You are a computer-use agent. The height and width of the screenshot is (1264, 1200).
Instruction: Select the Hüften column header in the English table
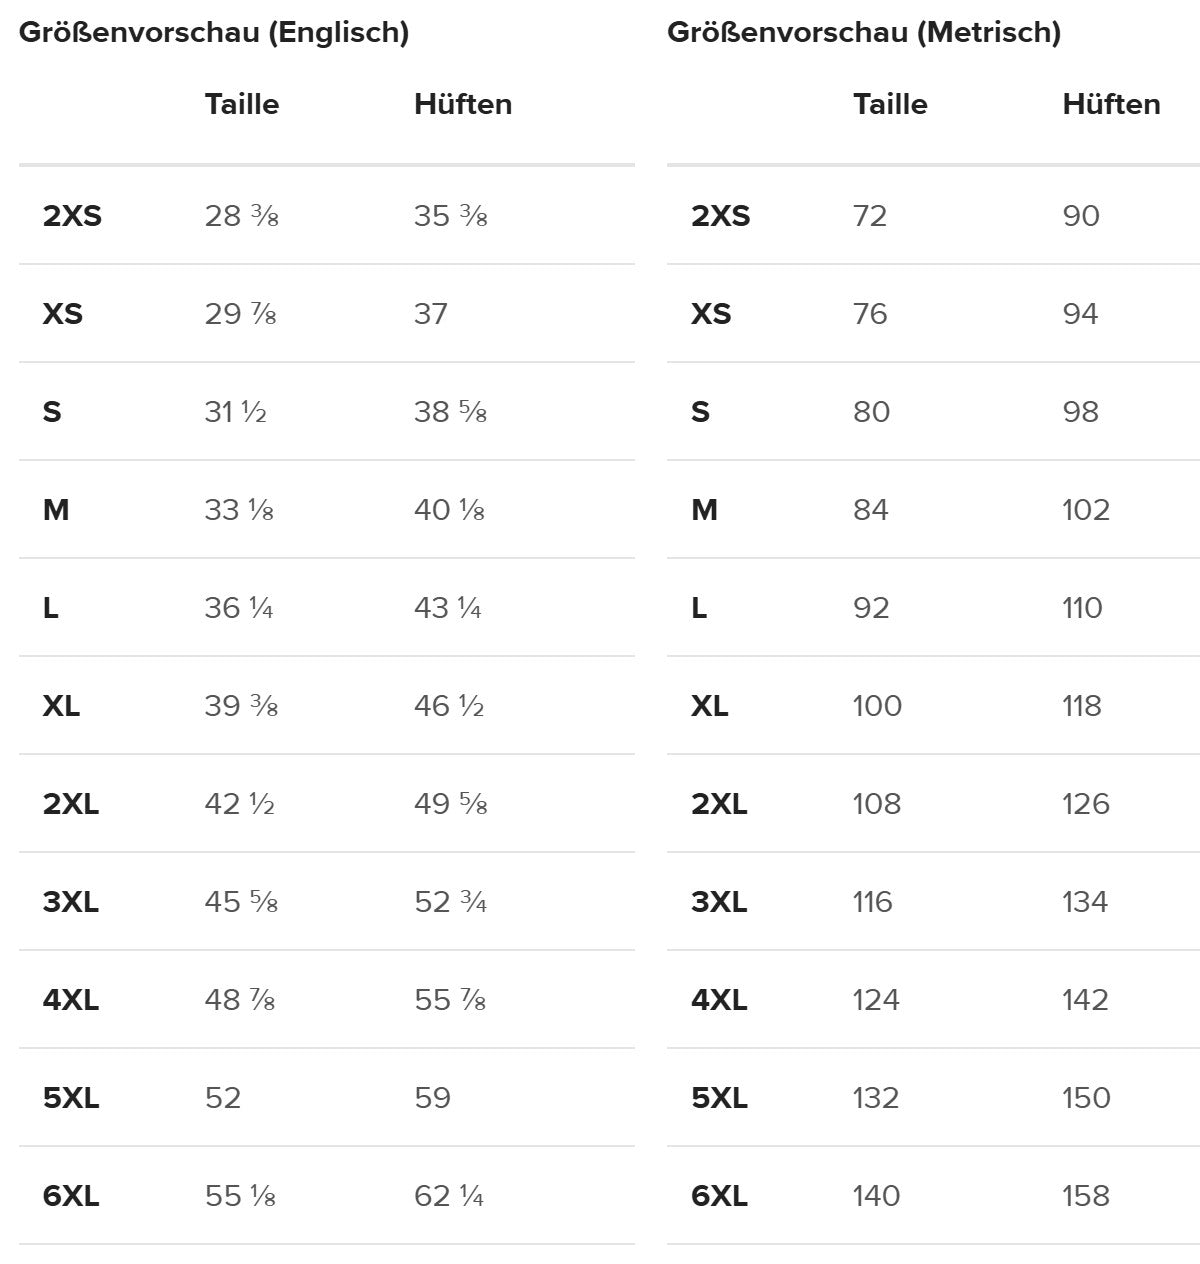pyautogui.click(x=463, y=104)
